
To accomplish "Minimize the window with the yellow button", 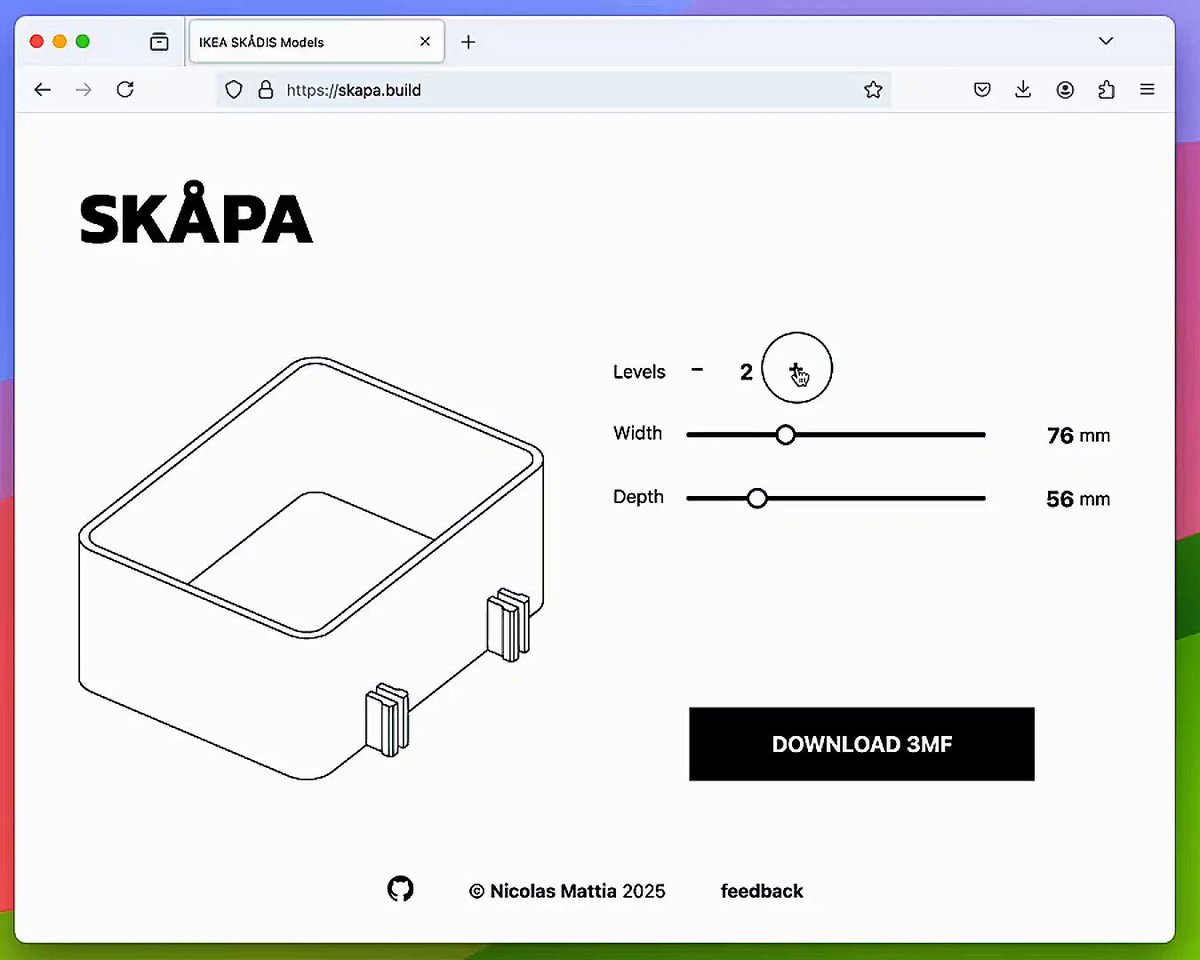I will (60, 41).
